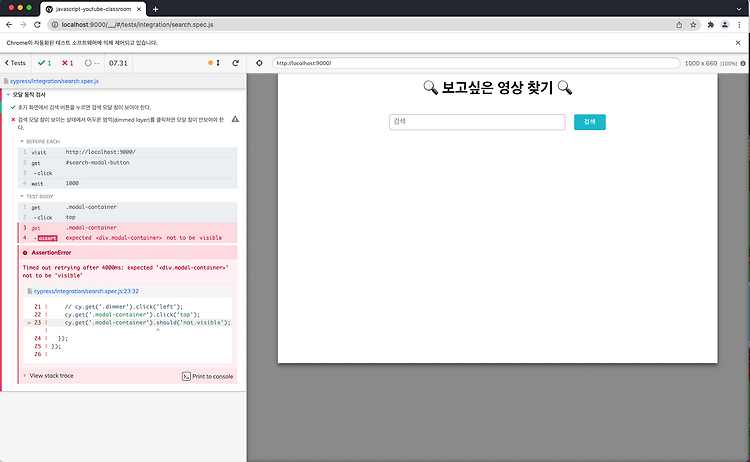Click the share icon in the address bar
Viewport: 750px width, 462px height.
(679, 24)
